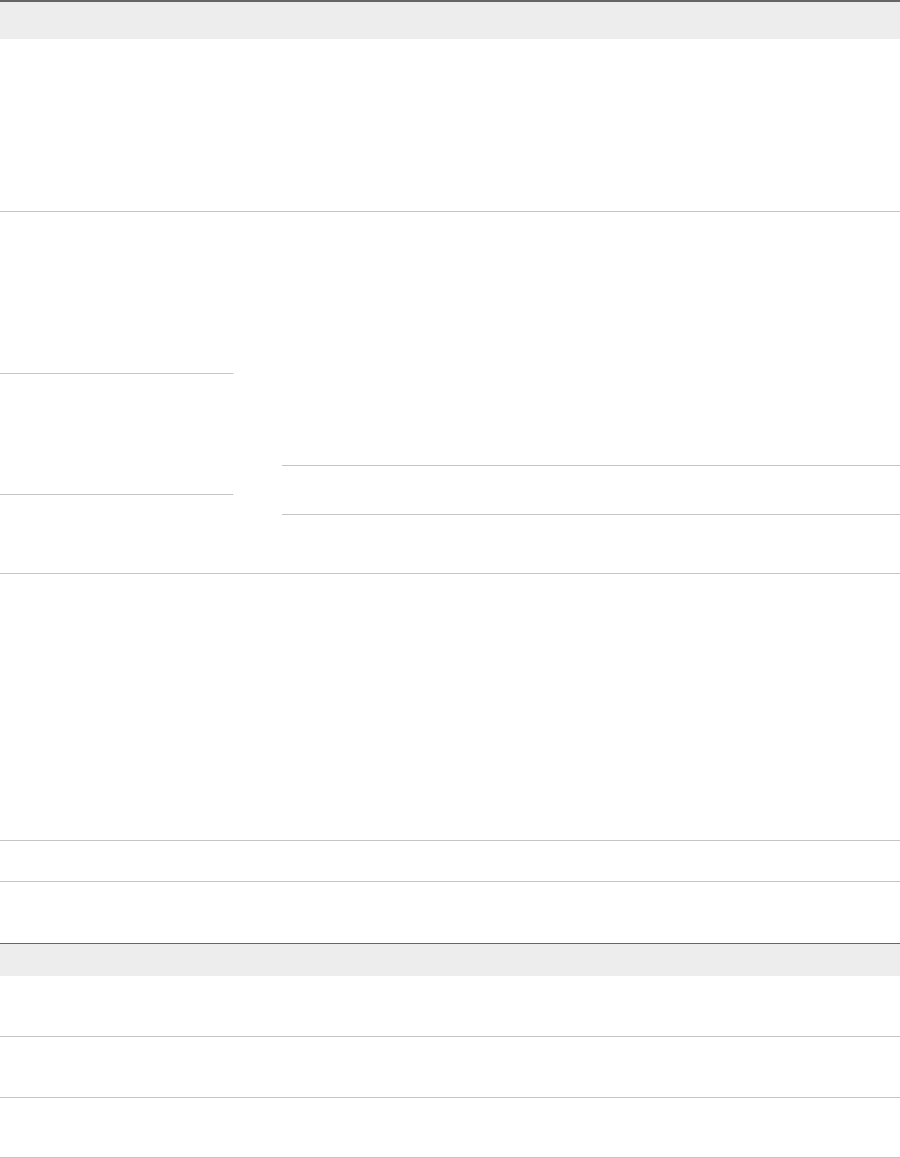The height and width of the screenshot is (1158, 900).
Task: Select the first row under the lower header
Action: [x=450, y=1006]
